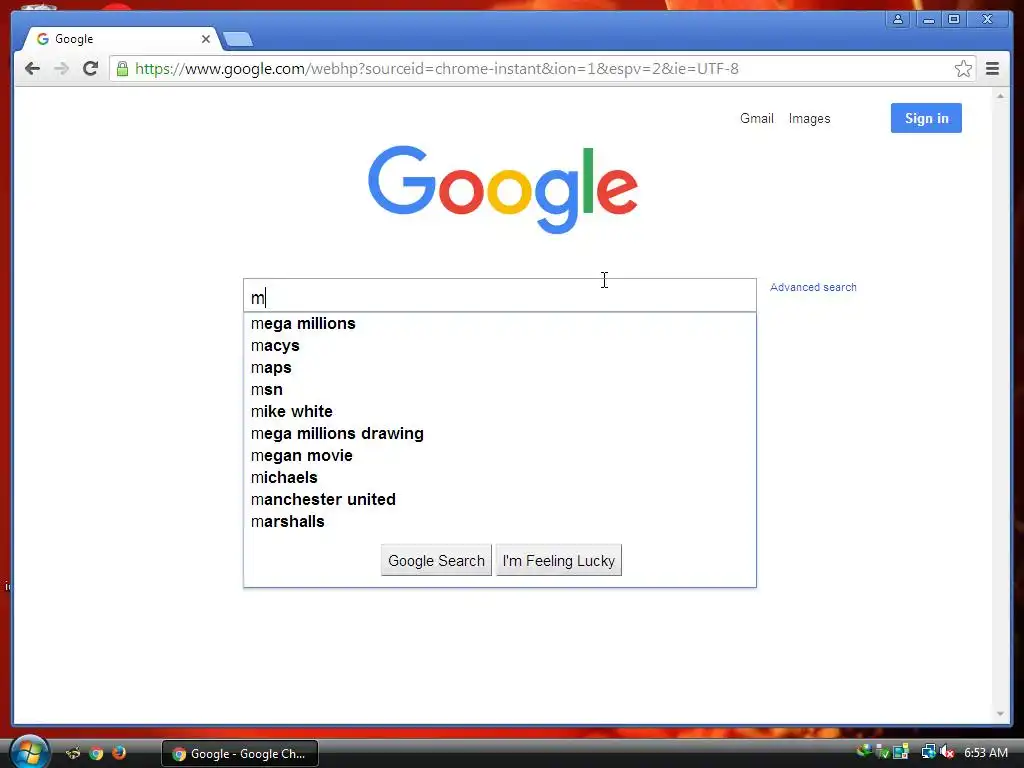1024x768 pixels.
Task: Reload the page with the refresh icon
Action: pos(91,69)
